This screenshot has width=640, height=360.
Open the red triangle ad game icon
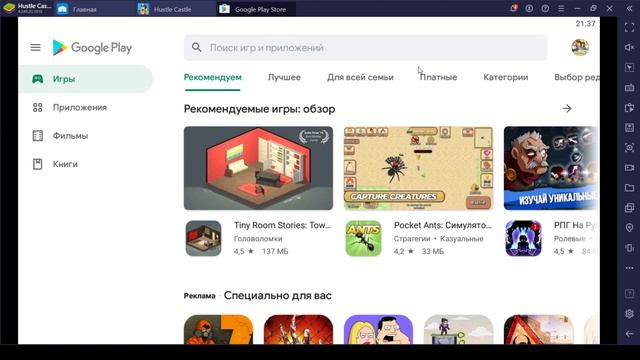coord(538,329)
